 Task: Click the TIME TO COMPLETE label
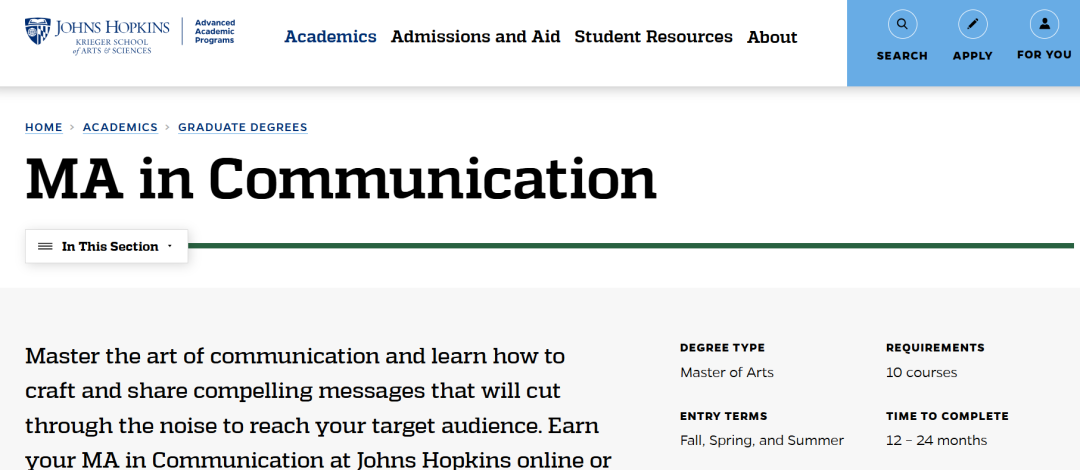tap(947, 416)
